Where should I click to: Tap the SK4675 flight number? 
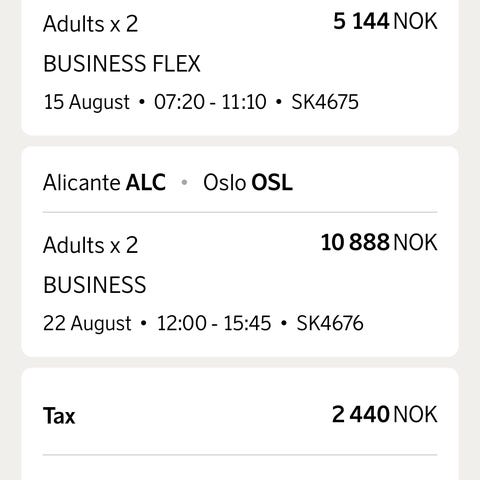click(325, 102)
